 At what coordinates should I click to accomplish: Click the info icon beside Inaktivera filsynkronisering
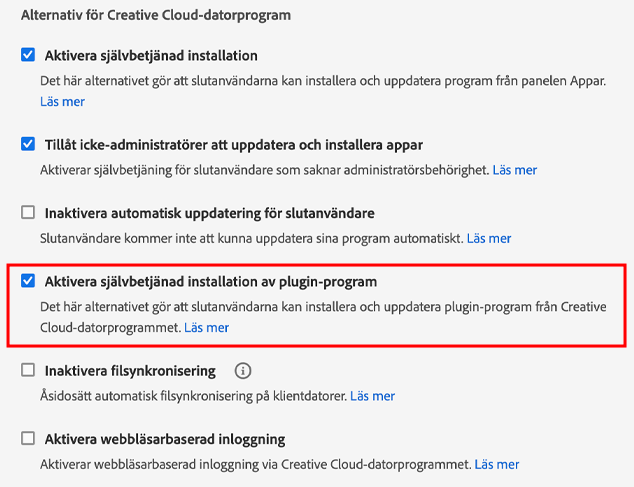242,371
